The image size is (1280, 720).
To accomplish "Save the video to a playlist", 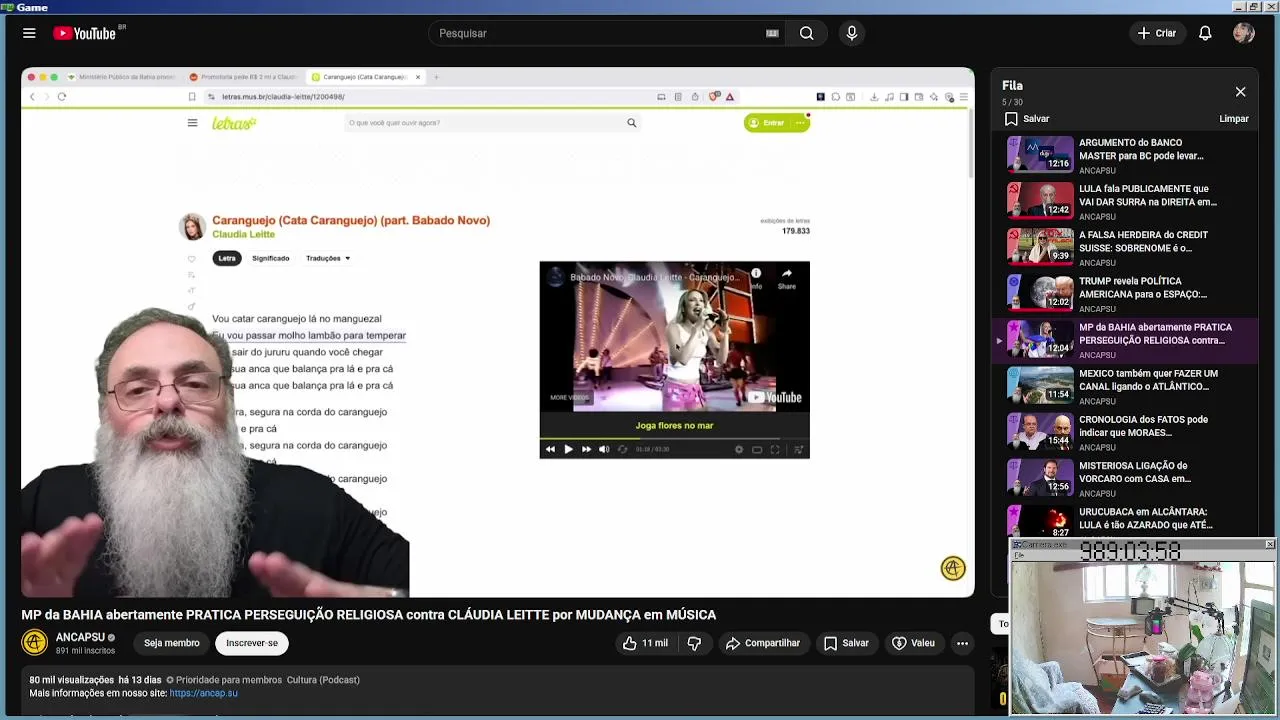I will (x=846, y=643).
